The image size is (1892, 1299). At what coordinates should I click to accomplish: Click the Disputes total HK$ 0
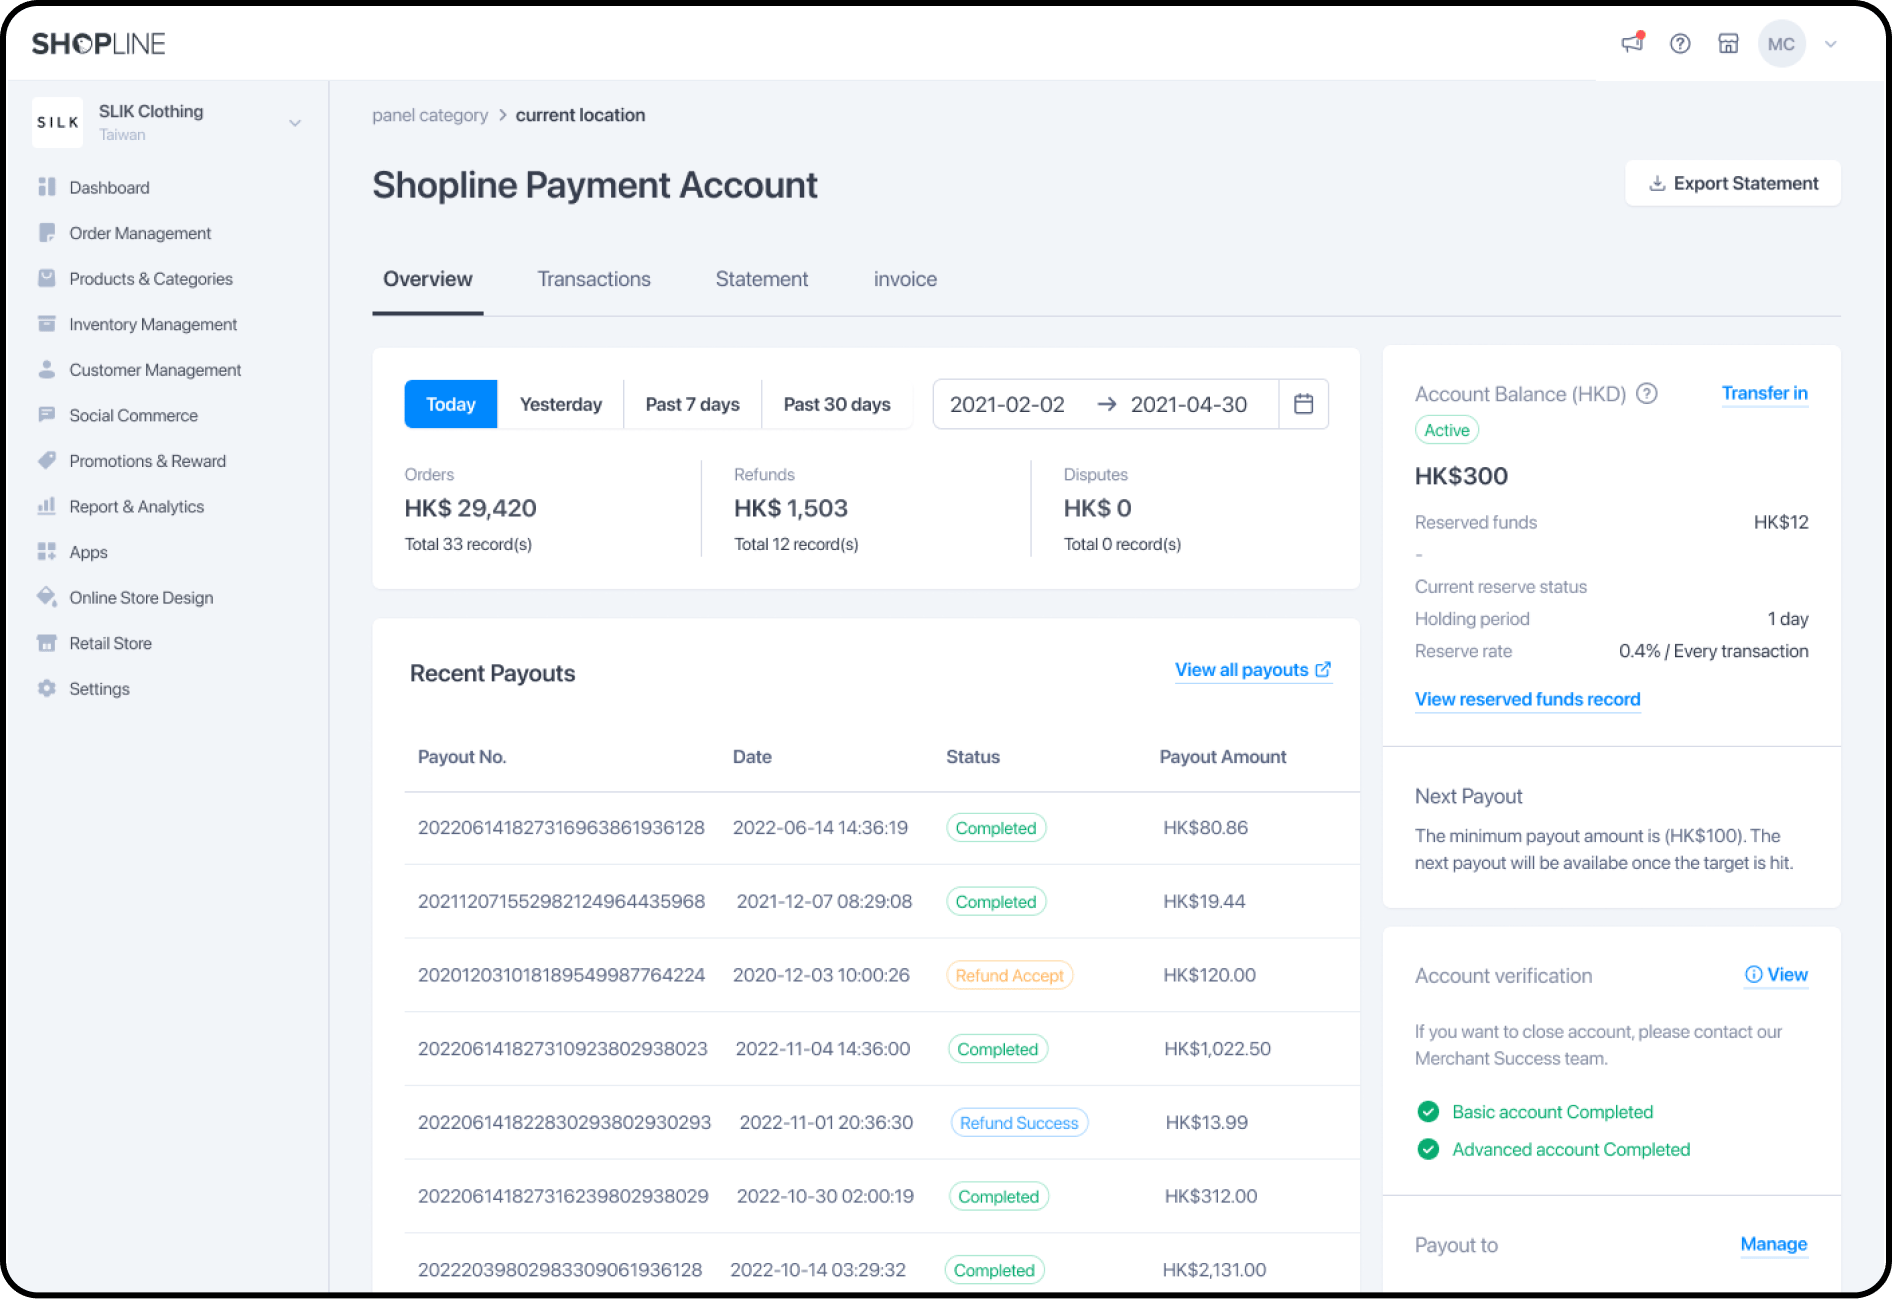[1097, 508]
